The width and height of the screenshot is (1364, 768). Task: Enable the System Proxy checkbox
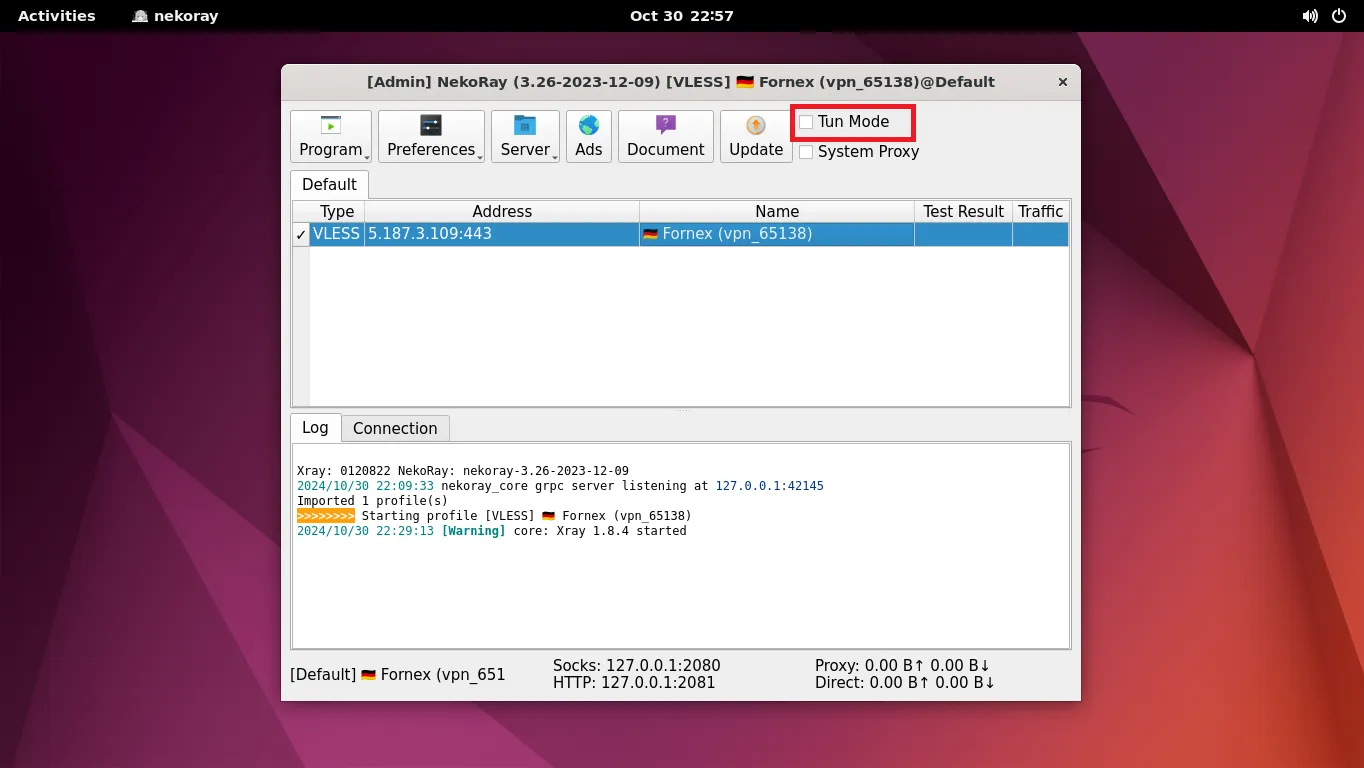(806, 152)
